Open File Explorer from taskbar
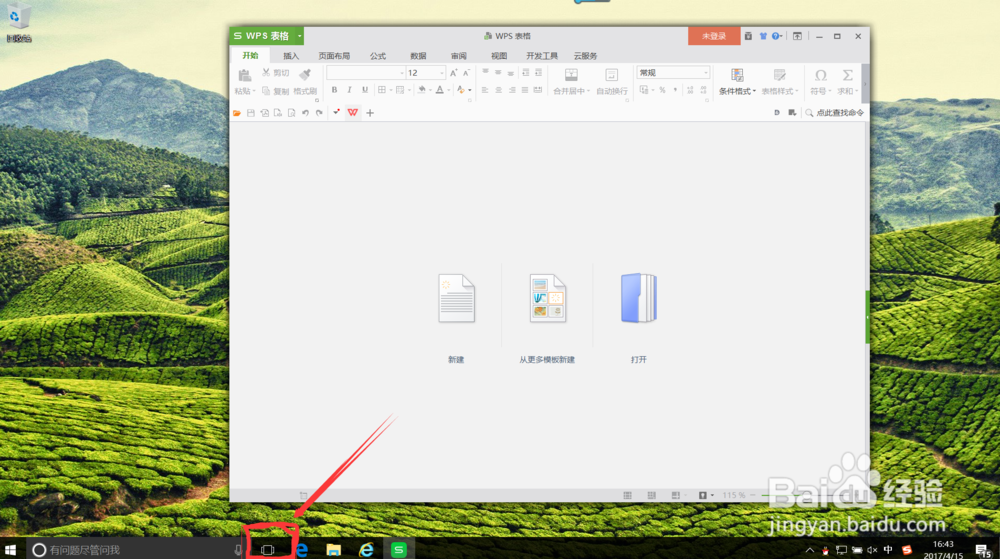Image resolution: width=1000 pixels, height=559 pixels. click(334, 549)
